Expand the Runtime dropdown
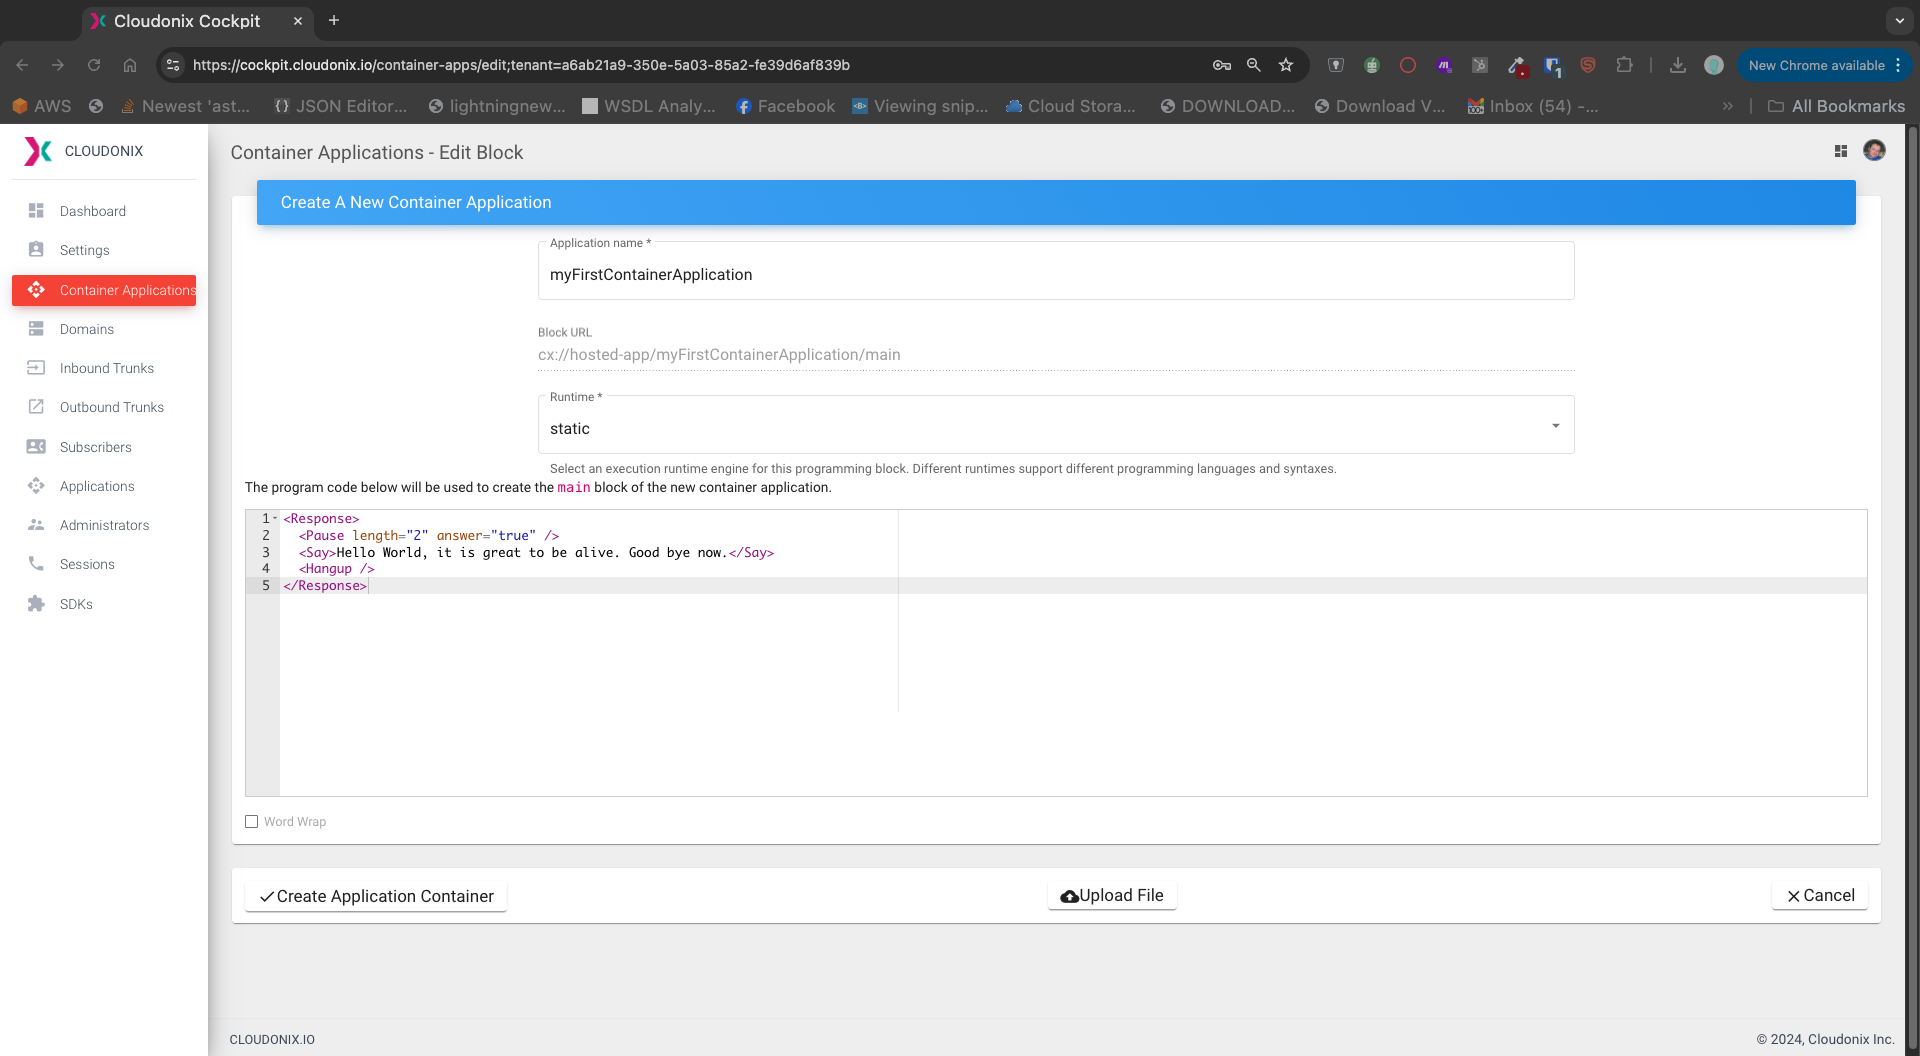Screen dimensions: 1920x1056 (x=1555, y=426)
